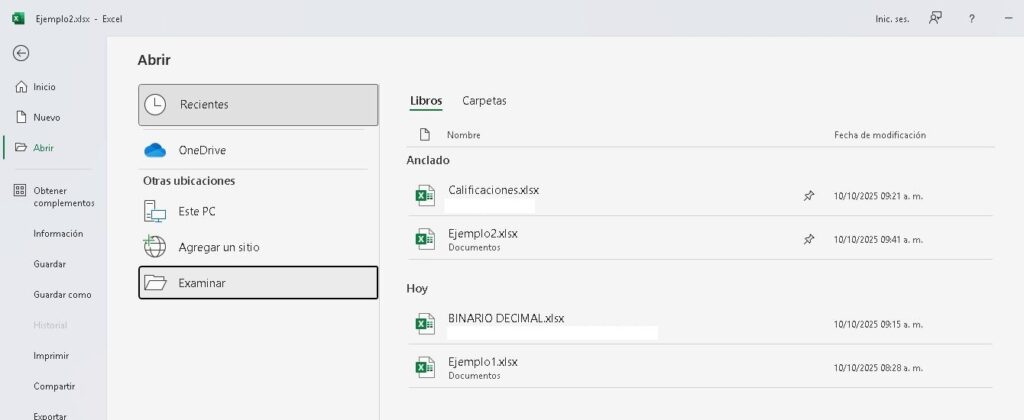Click the date 10/10/2025 08:28 a. m.
Viewport: 1024px width, 420px height.
point(878,368)
